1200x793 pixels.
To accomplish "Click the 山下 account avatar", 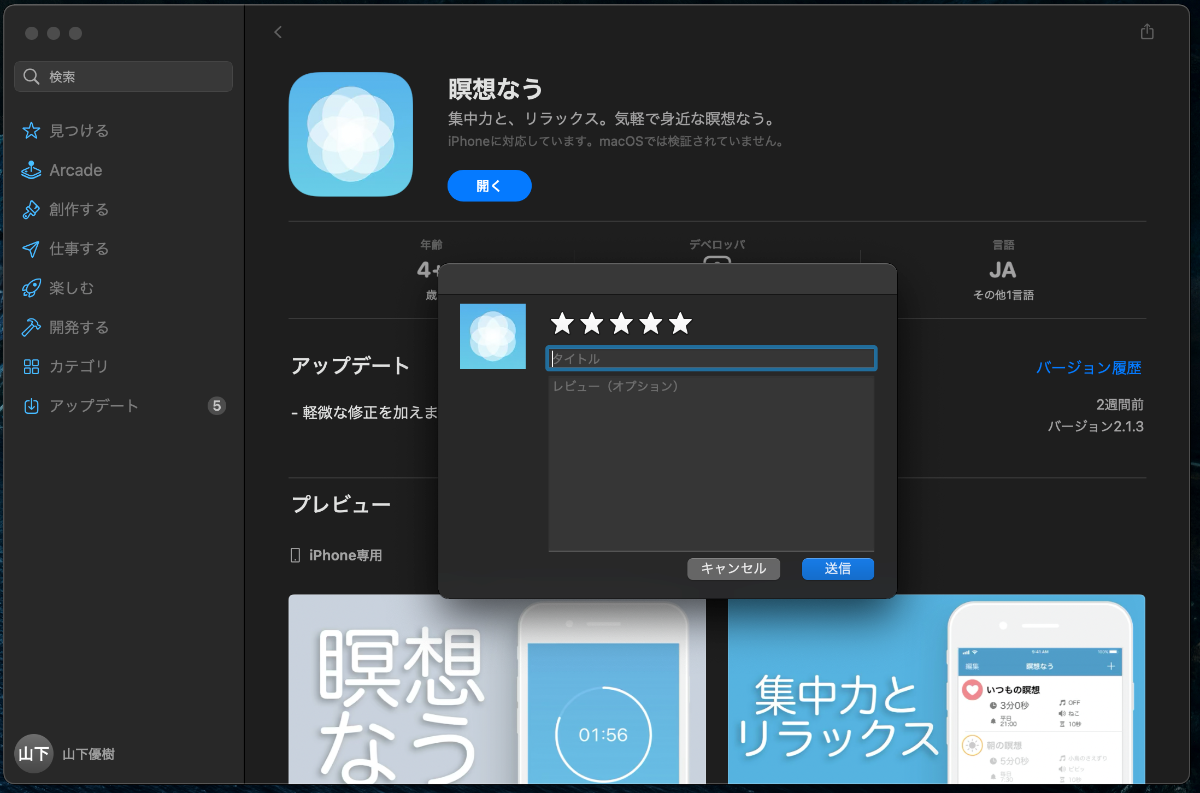I will point(35,754).
